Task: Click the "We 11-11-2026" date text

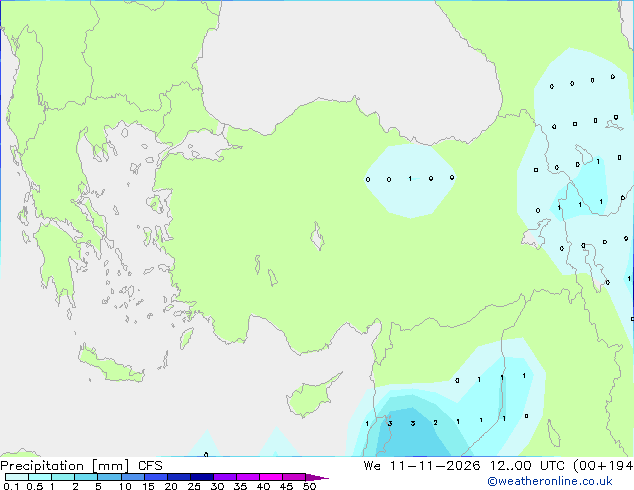Action: tap(422, 466)
